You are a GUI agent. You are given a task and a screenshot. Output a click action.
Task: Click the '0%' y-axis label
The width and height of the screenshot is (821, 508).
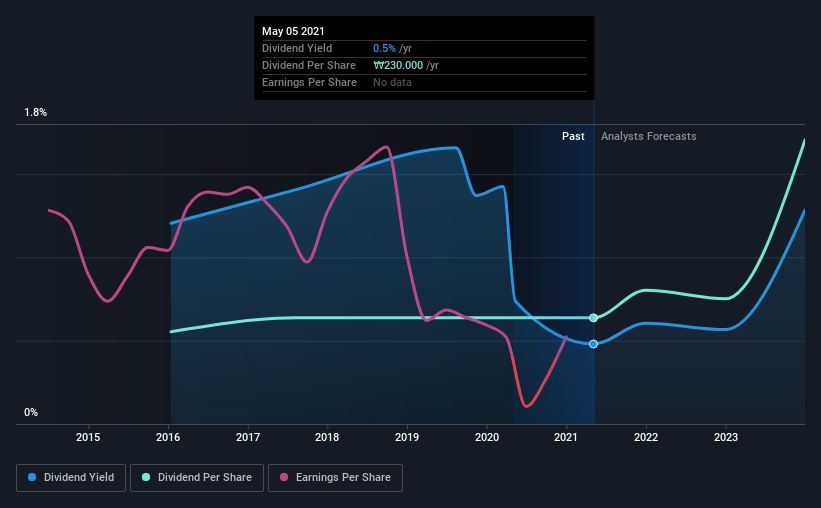point(31,413)
